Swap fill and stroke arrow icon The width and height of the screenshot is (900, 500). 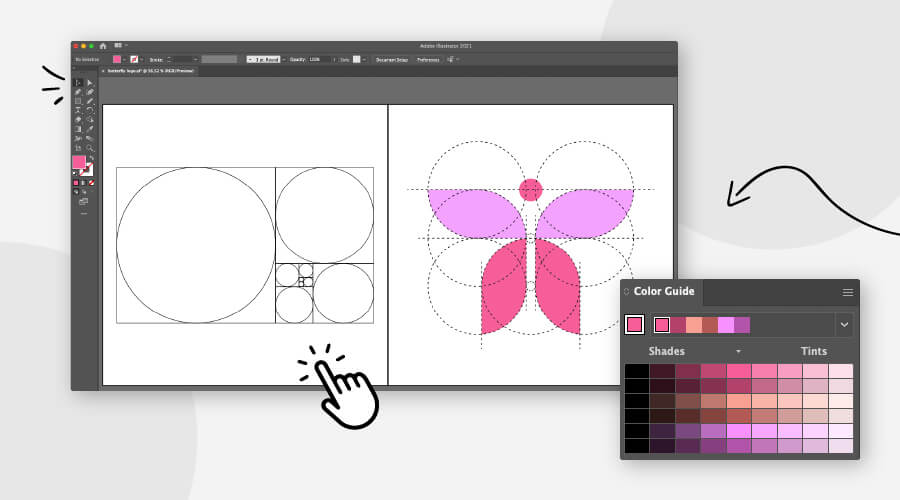[x=91, y=158]
